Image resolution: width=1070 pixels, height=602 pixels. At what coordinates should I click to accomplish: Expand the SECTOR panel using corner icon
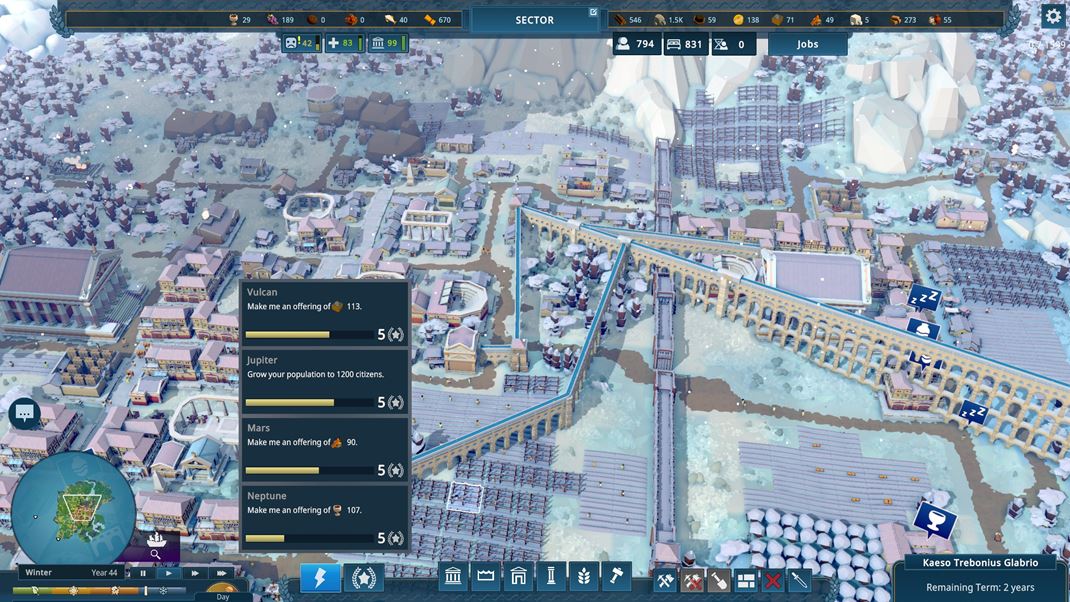(x=593, y=13)
